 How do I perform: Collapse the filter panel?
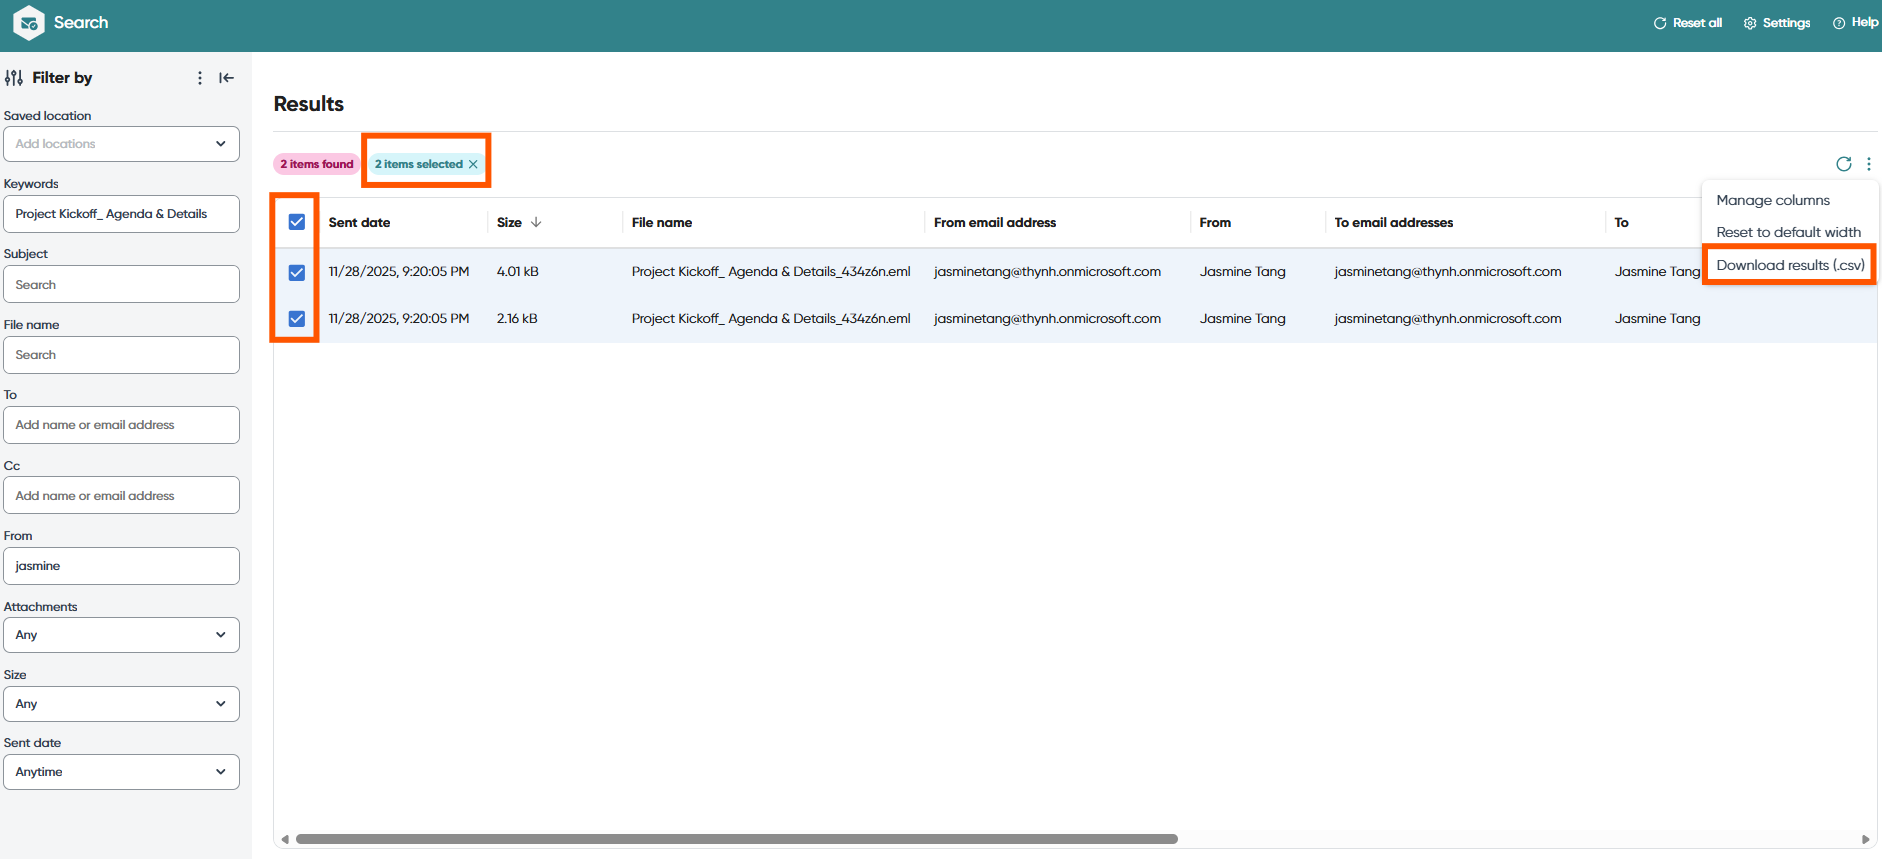[x=227, y=78]
